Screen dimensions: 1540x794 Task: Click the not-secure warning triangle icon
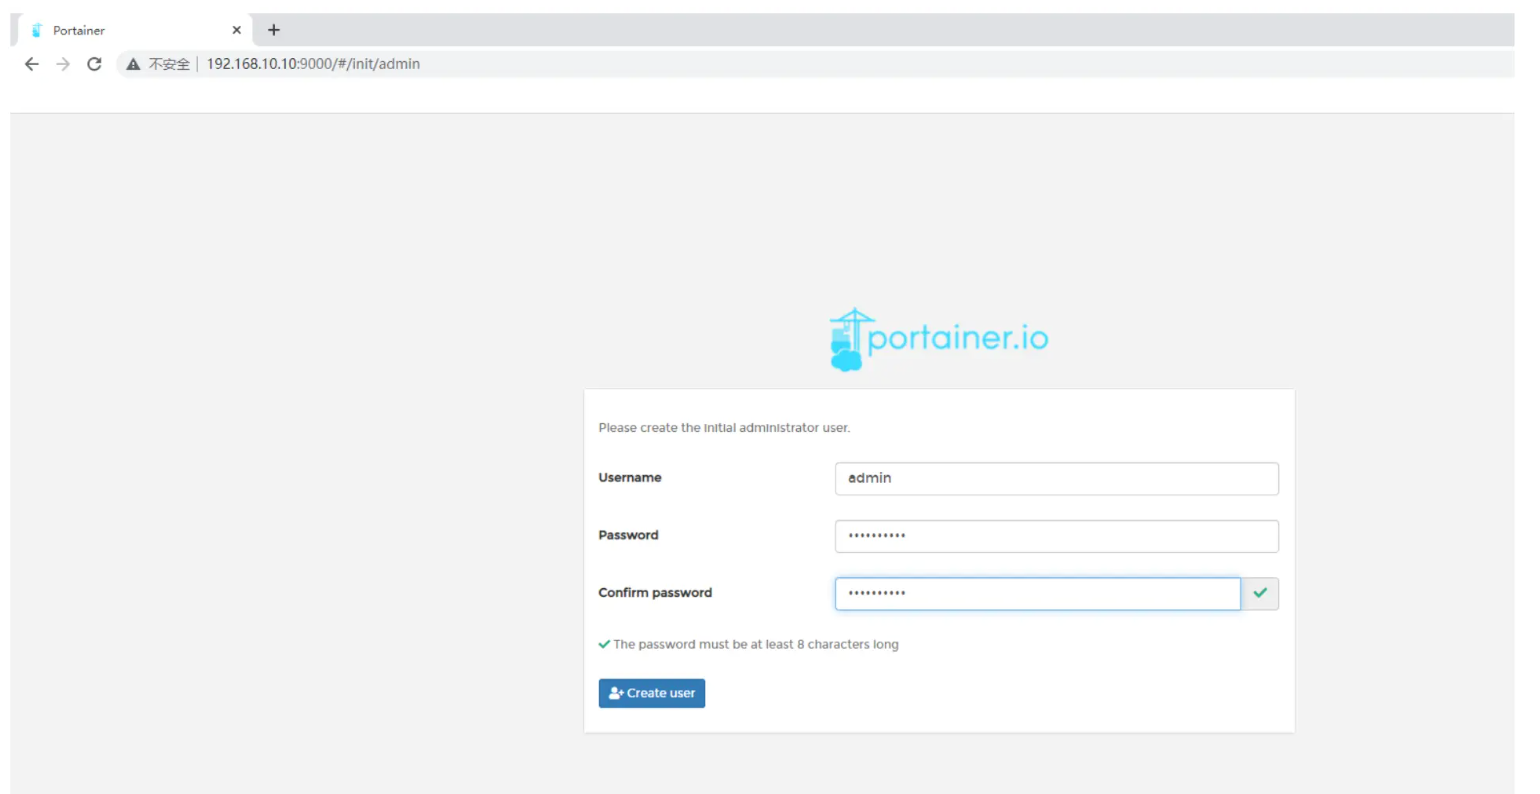click(133, 64)
